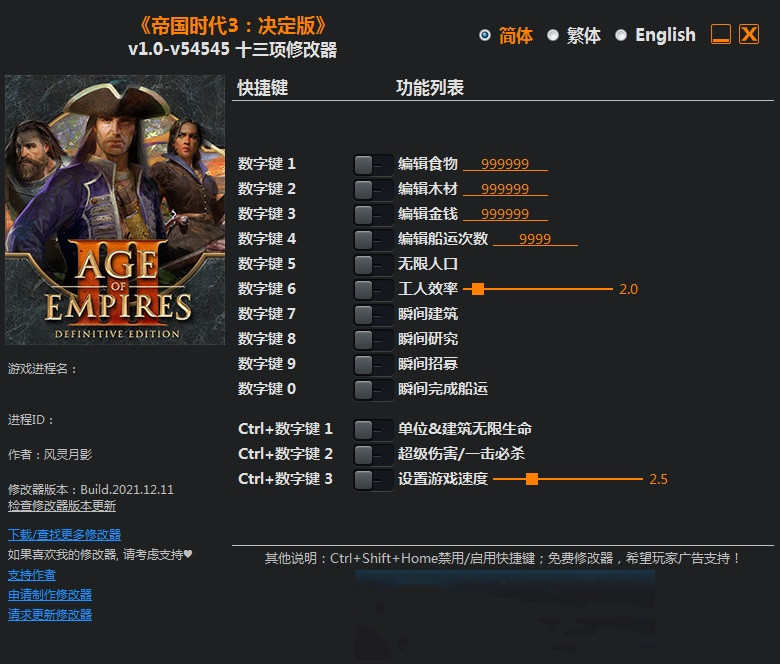Image resolution: width=780 pixels, height=664 pixels.
Task: Enable the 无限人口 switch
Action: pyautogui.click(x=373, y=265)
